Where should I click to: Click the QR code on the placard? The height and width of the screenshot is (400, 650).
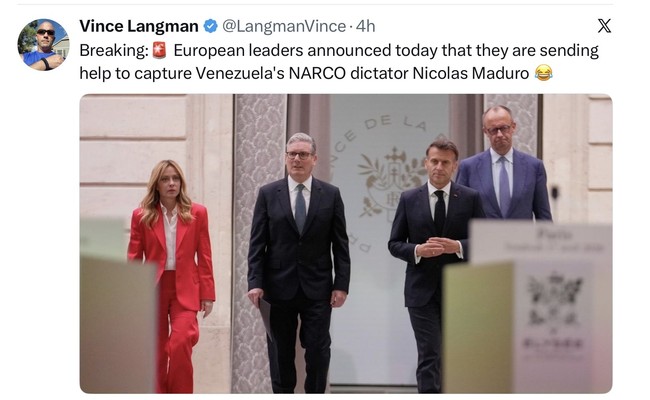coord(555,300)
